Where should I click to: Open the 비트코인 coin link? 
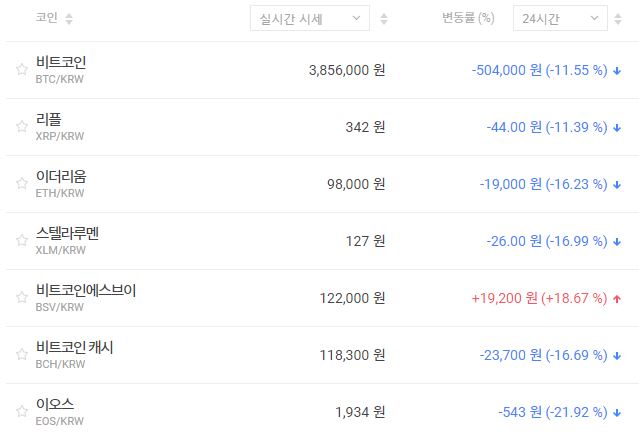pyautogui.click(x=61, y=63)
